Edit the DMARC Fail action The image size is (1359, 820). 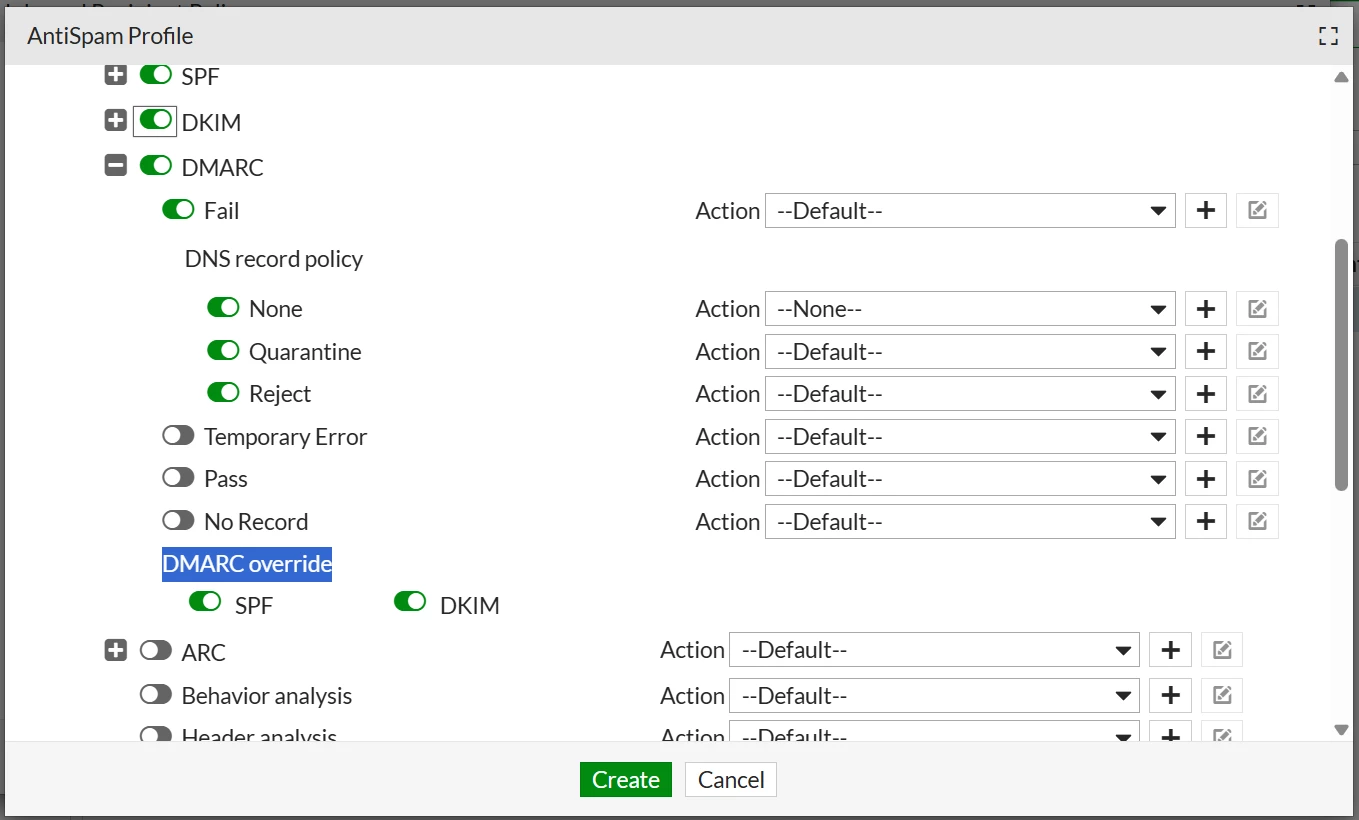(1257, 211)
